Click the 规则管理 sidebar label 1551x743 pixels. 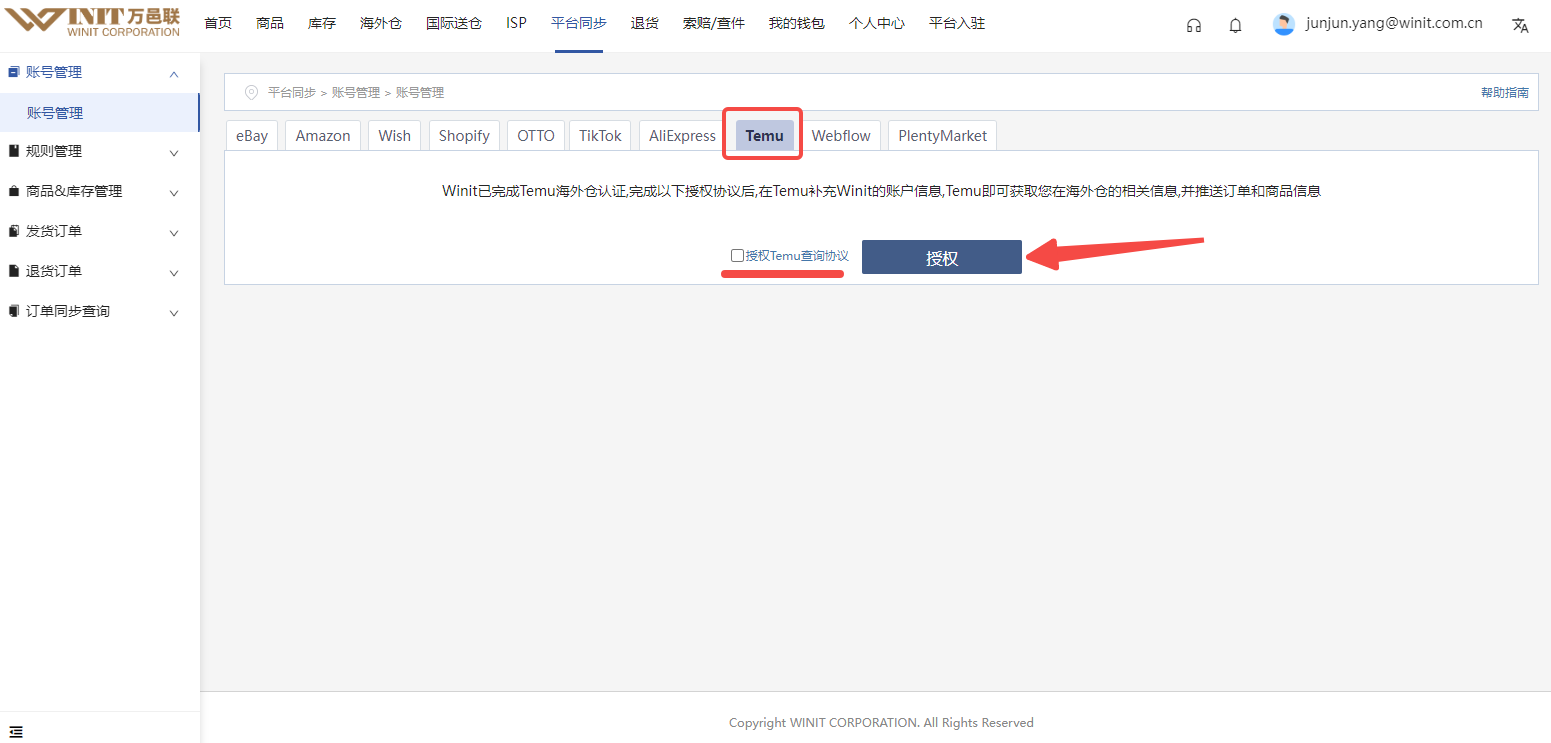(54, 151)
